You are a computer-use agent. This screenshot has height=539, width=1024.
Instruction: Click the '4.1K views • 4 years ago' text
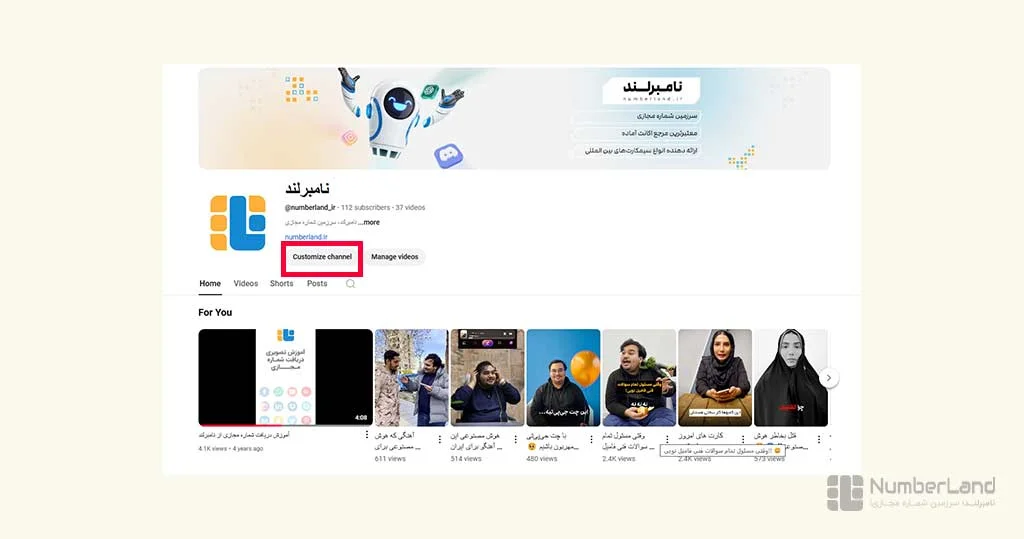[x=231, y=449]
